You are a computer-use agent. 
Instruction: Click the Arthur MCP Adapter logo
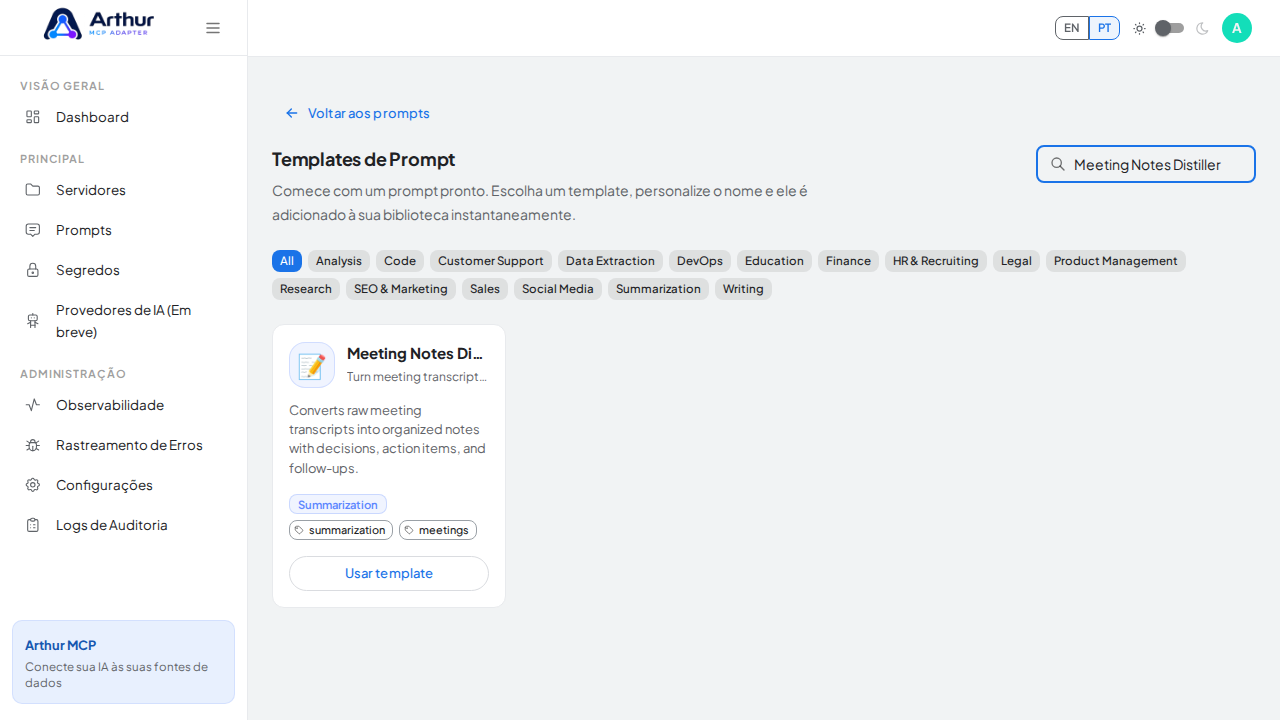(x=99, y=23)
